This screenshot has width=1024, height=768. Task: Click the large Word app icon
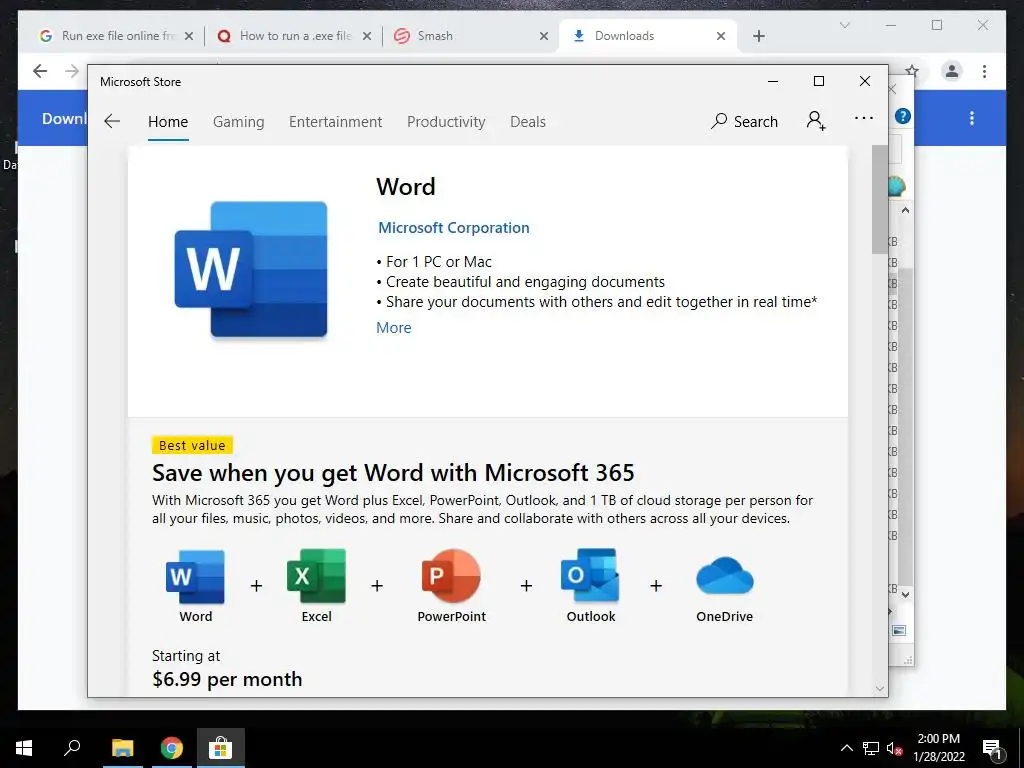251,269
